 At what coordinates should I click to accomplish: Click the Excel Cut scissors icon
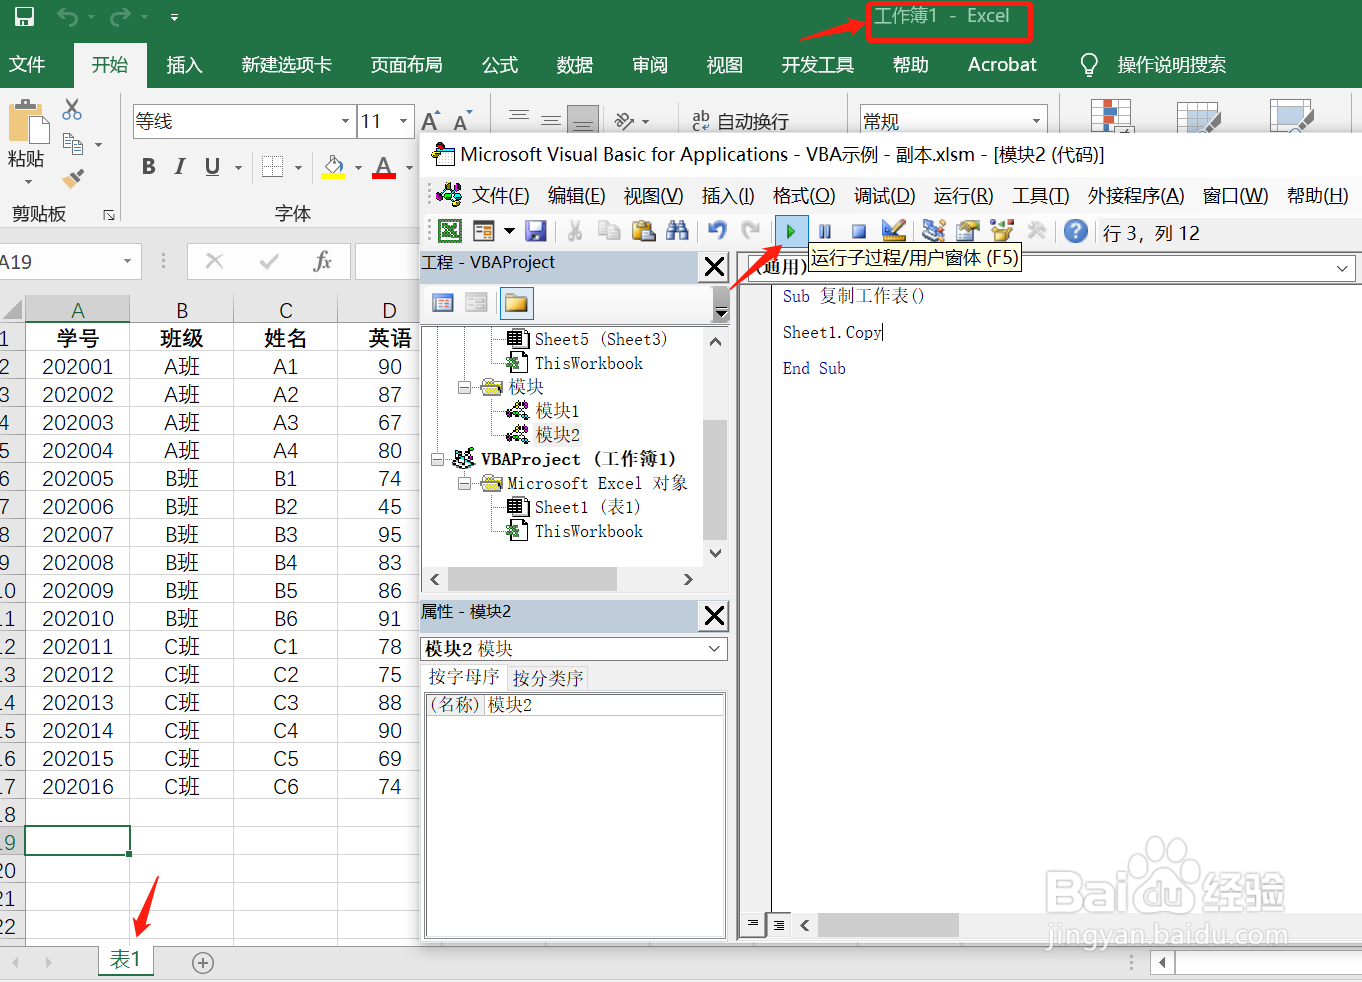[72, 109]
